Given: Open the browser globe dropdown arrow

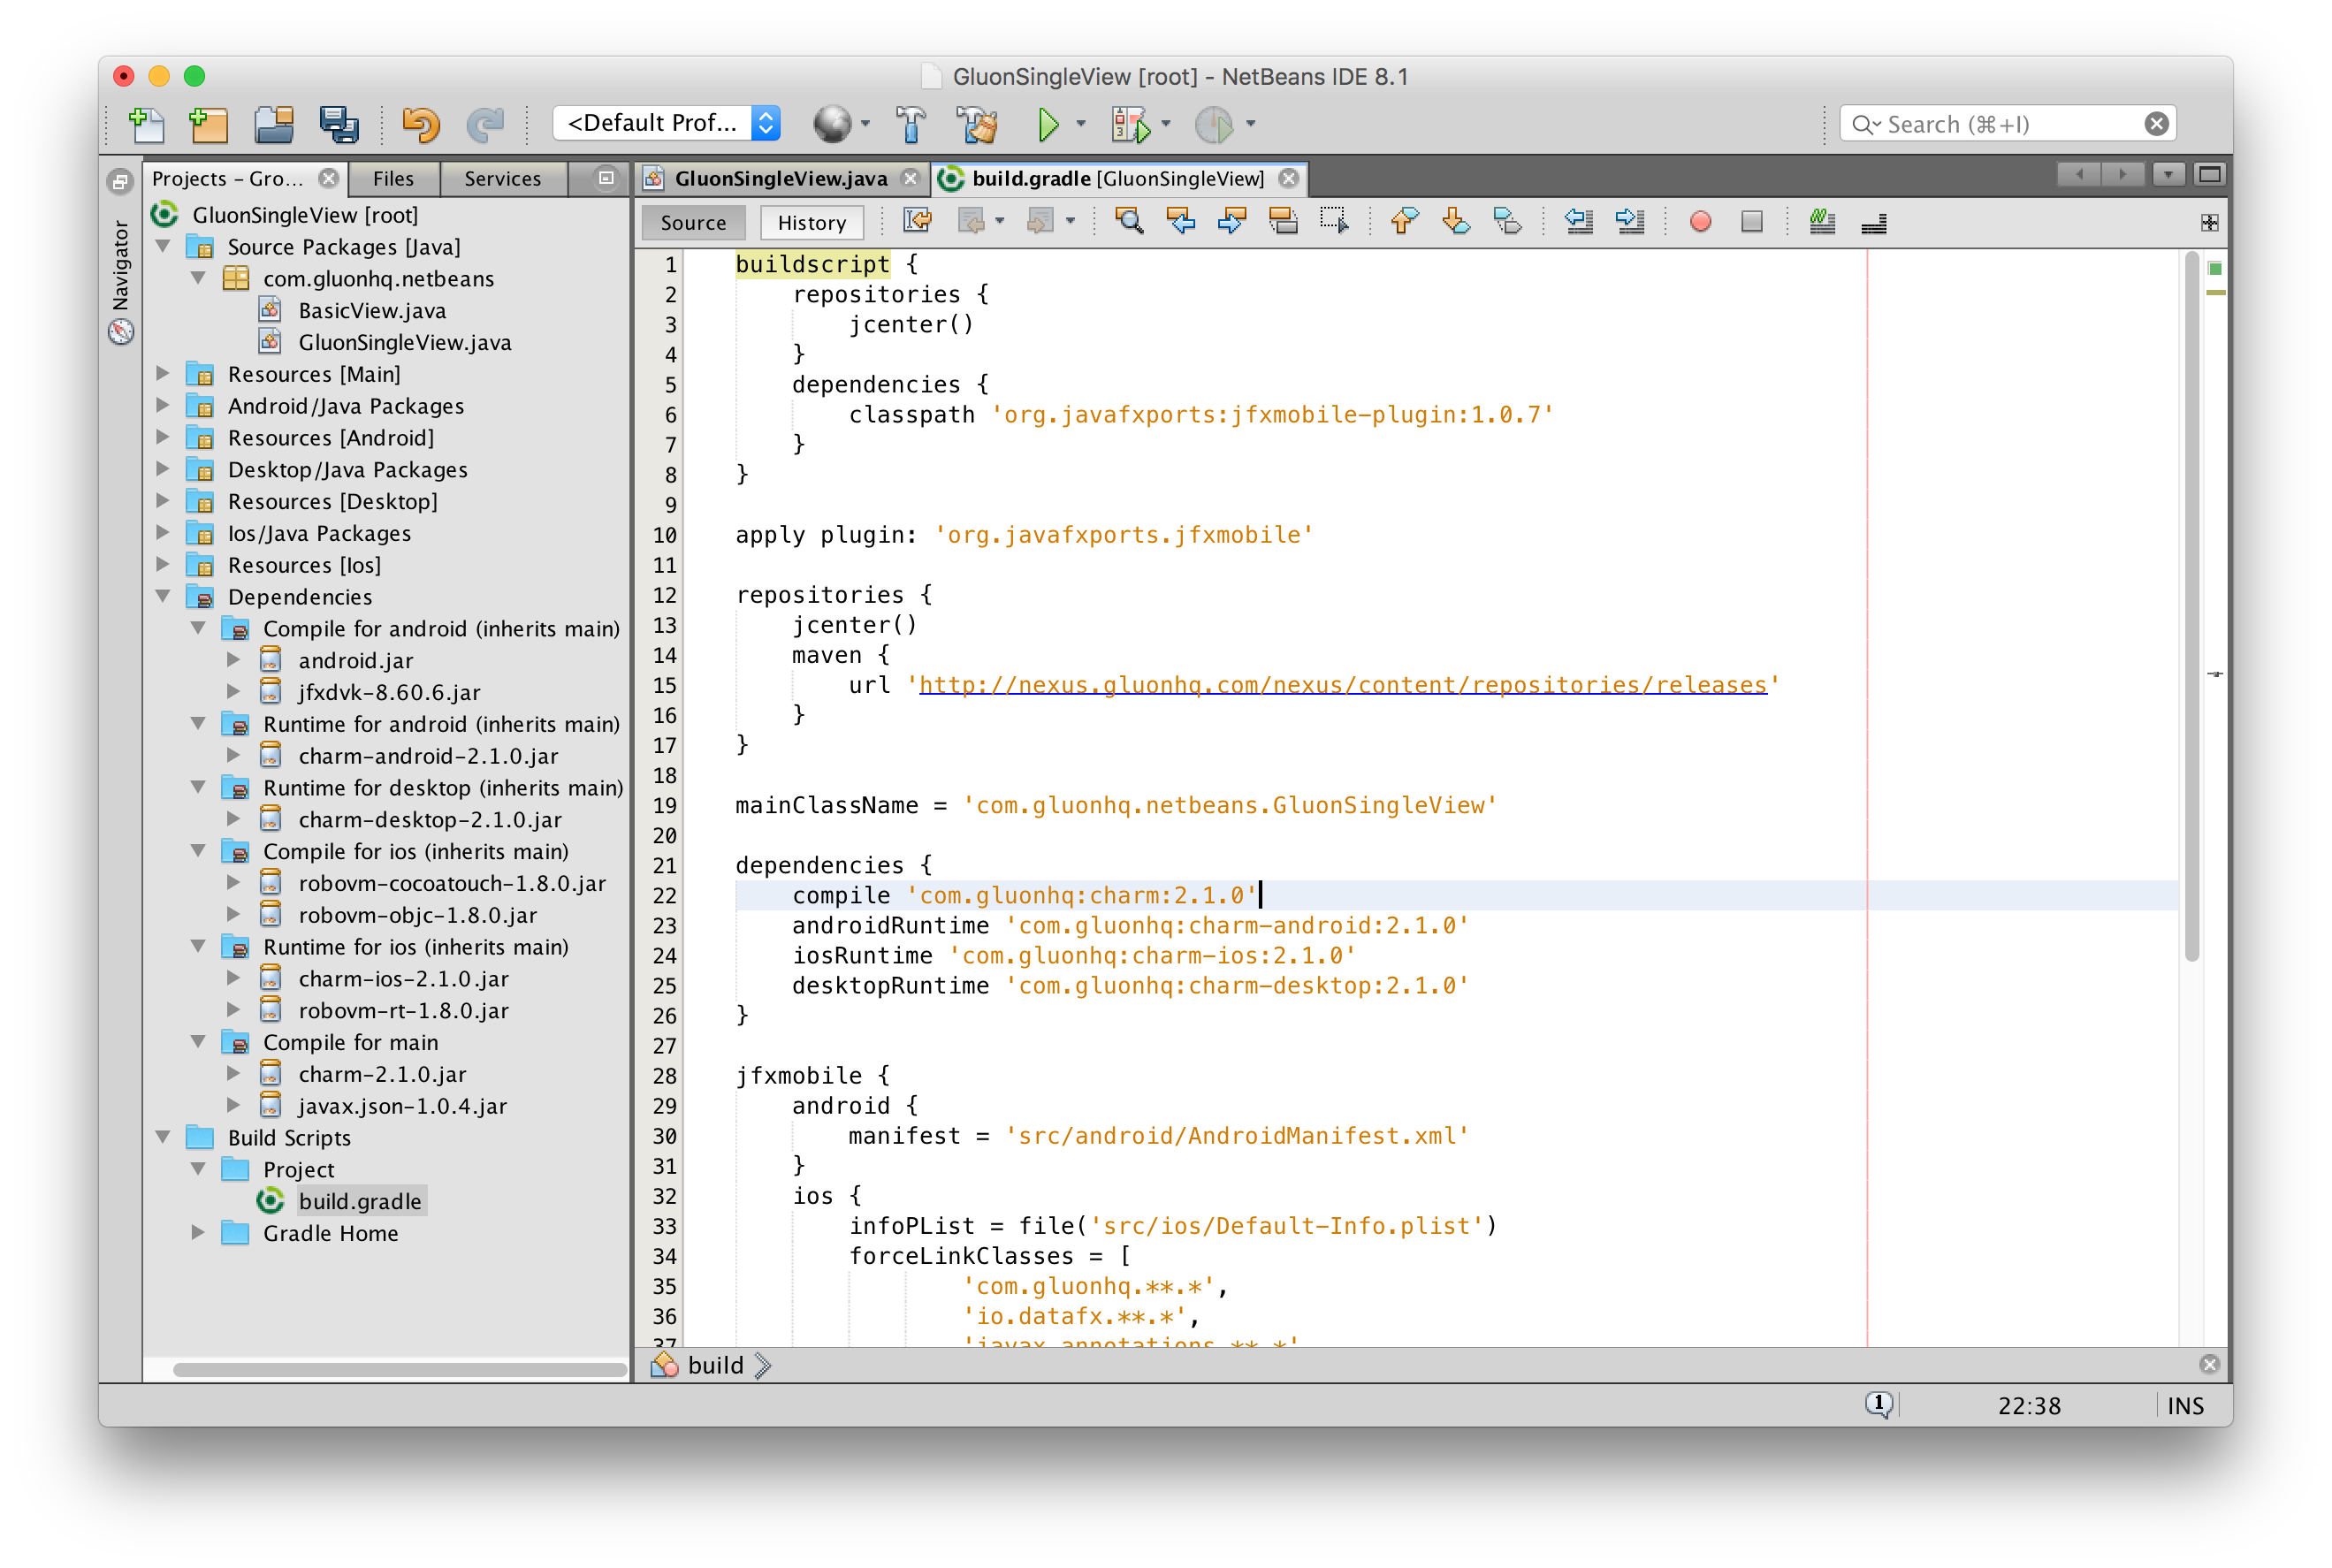Looking at the screenshot, I should click(x=865, y=124).
